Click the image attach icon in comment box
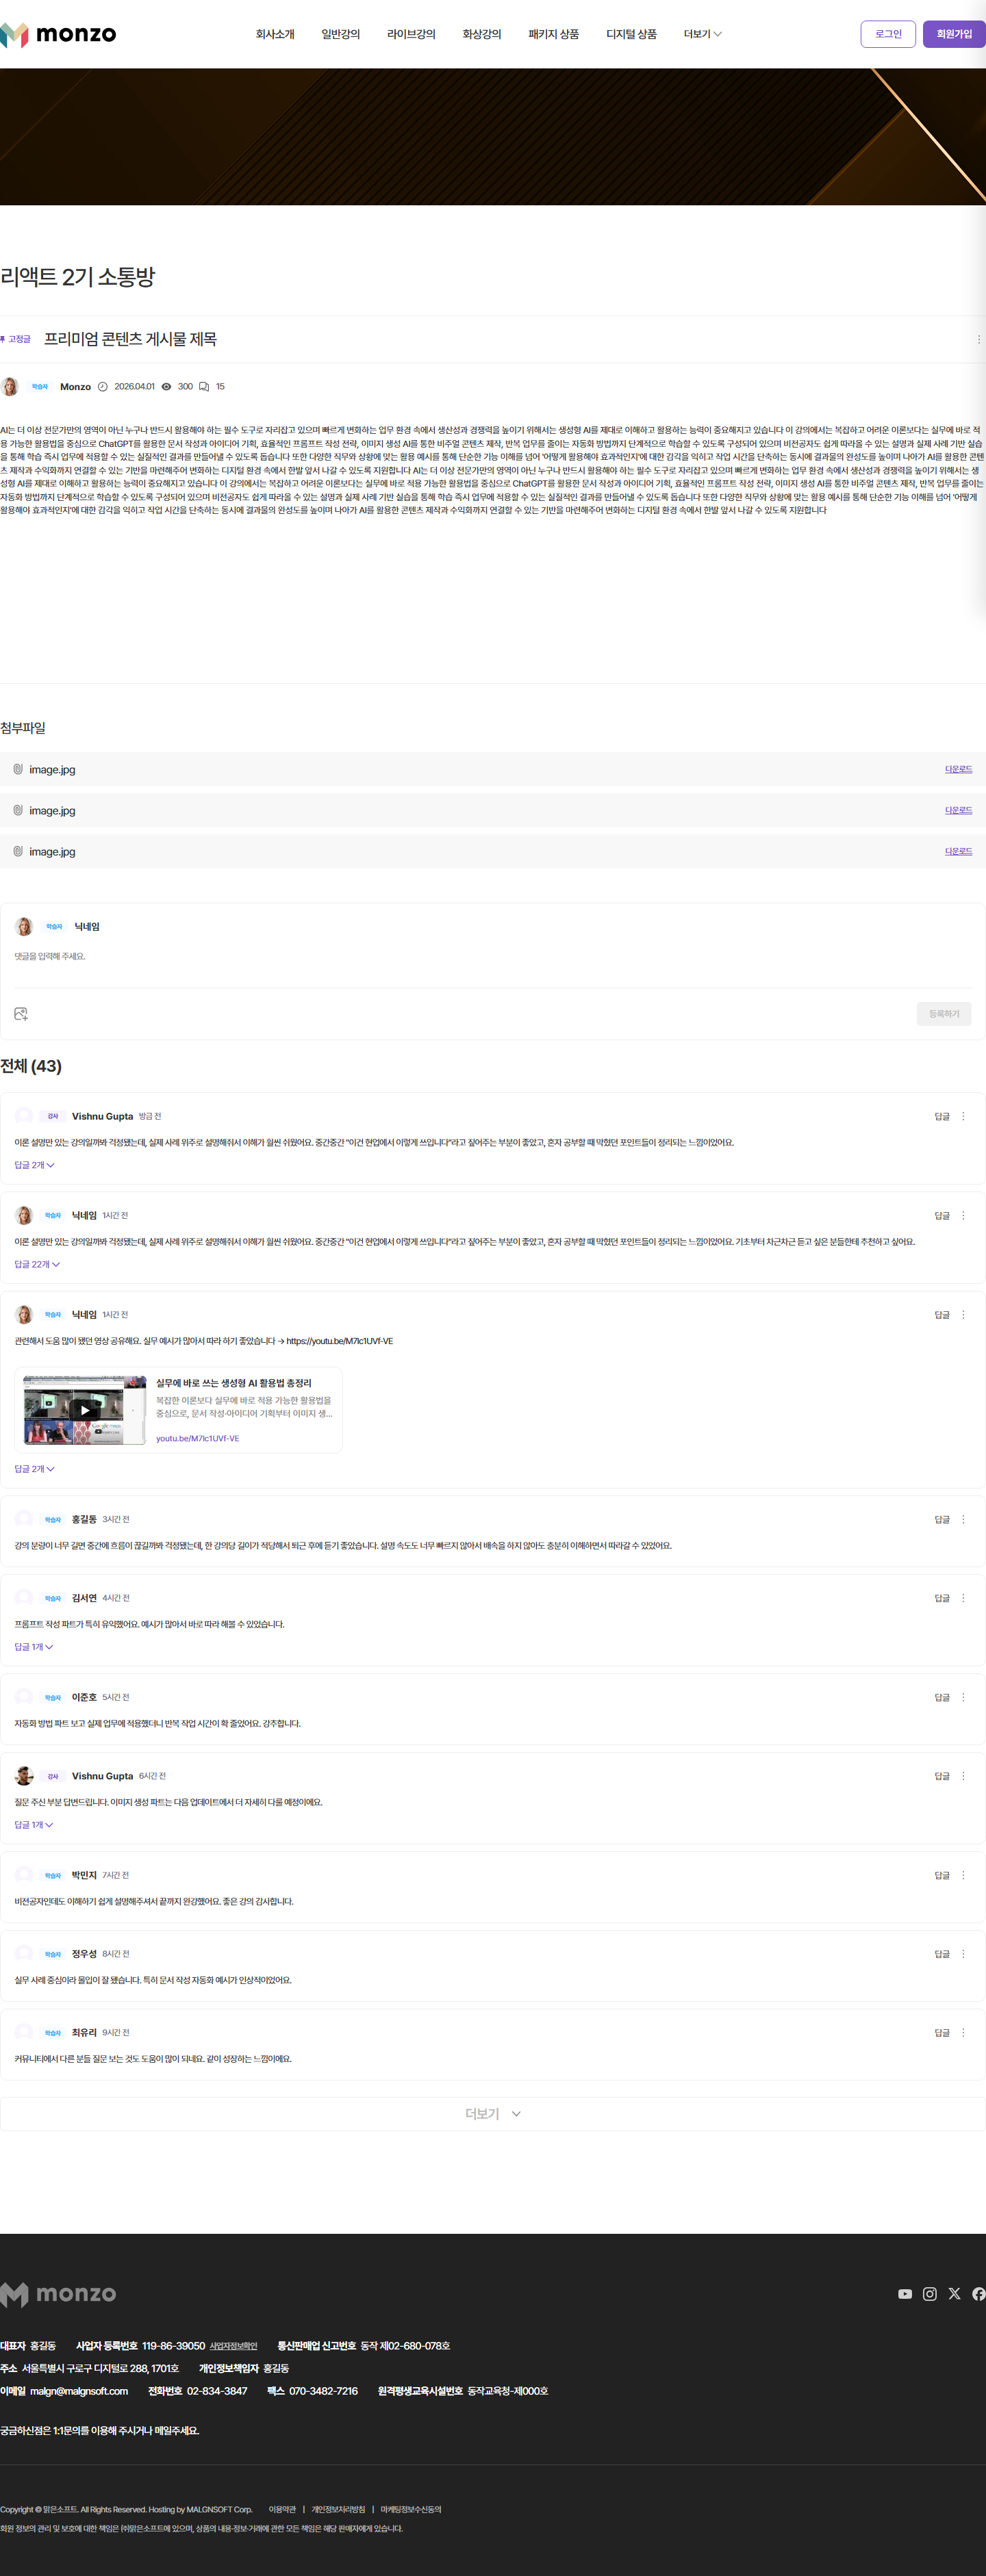Image resolution: width=986 pixels, height=2576 pixels. pos(21,1014)
